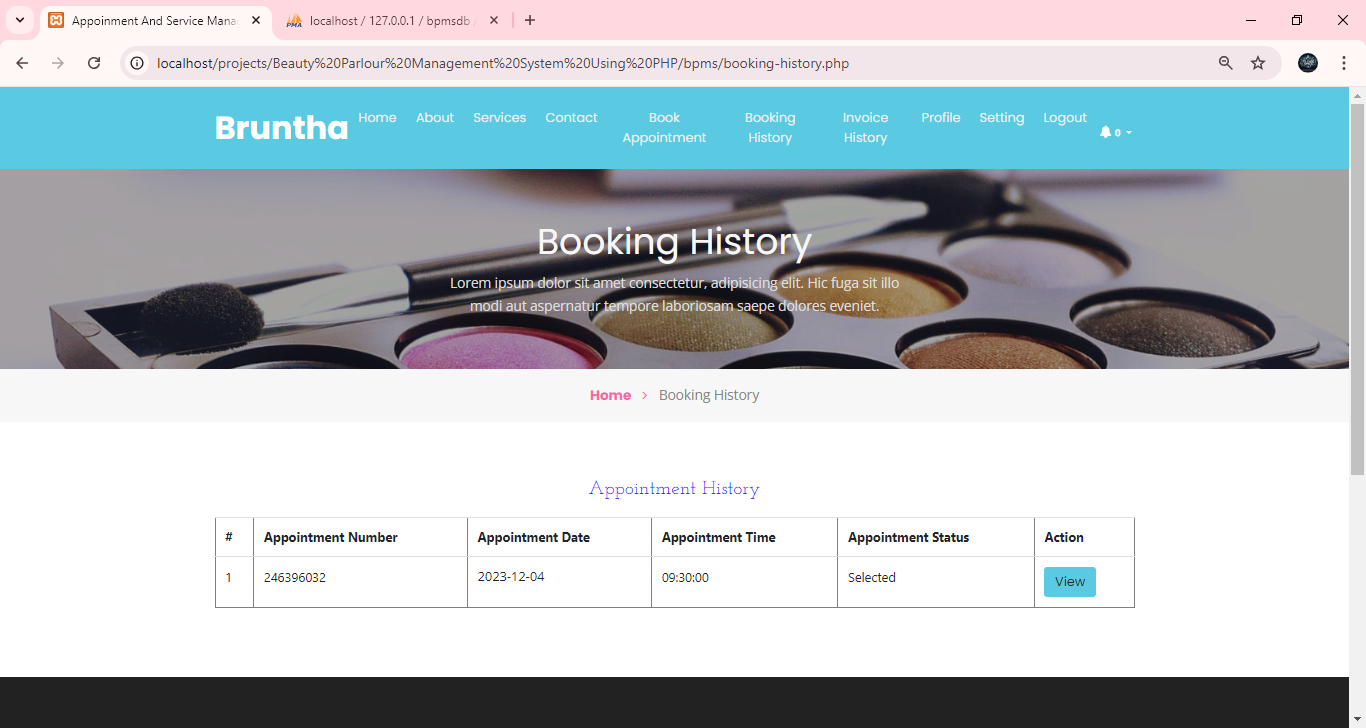Click the site information icon
This screenshot has height=728, width=1366.
[138, 63]
